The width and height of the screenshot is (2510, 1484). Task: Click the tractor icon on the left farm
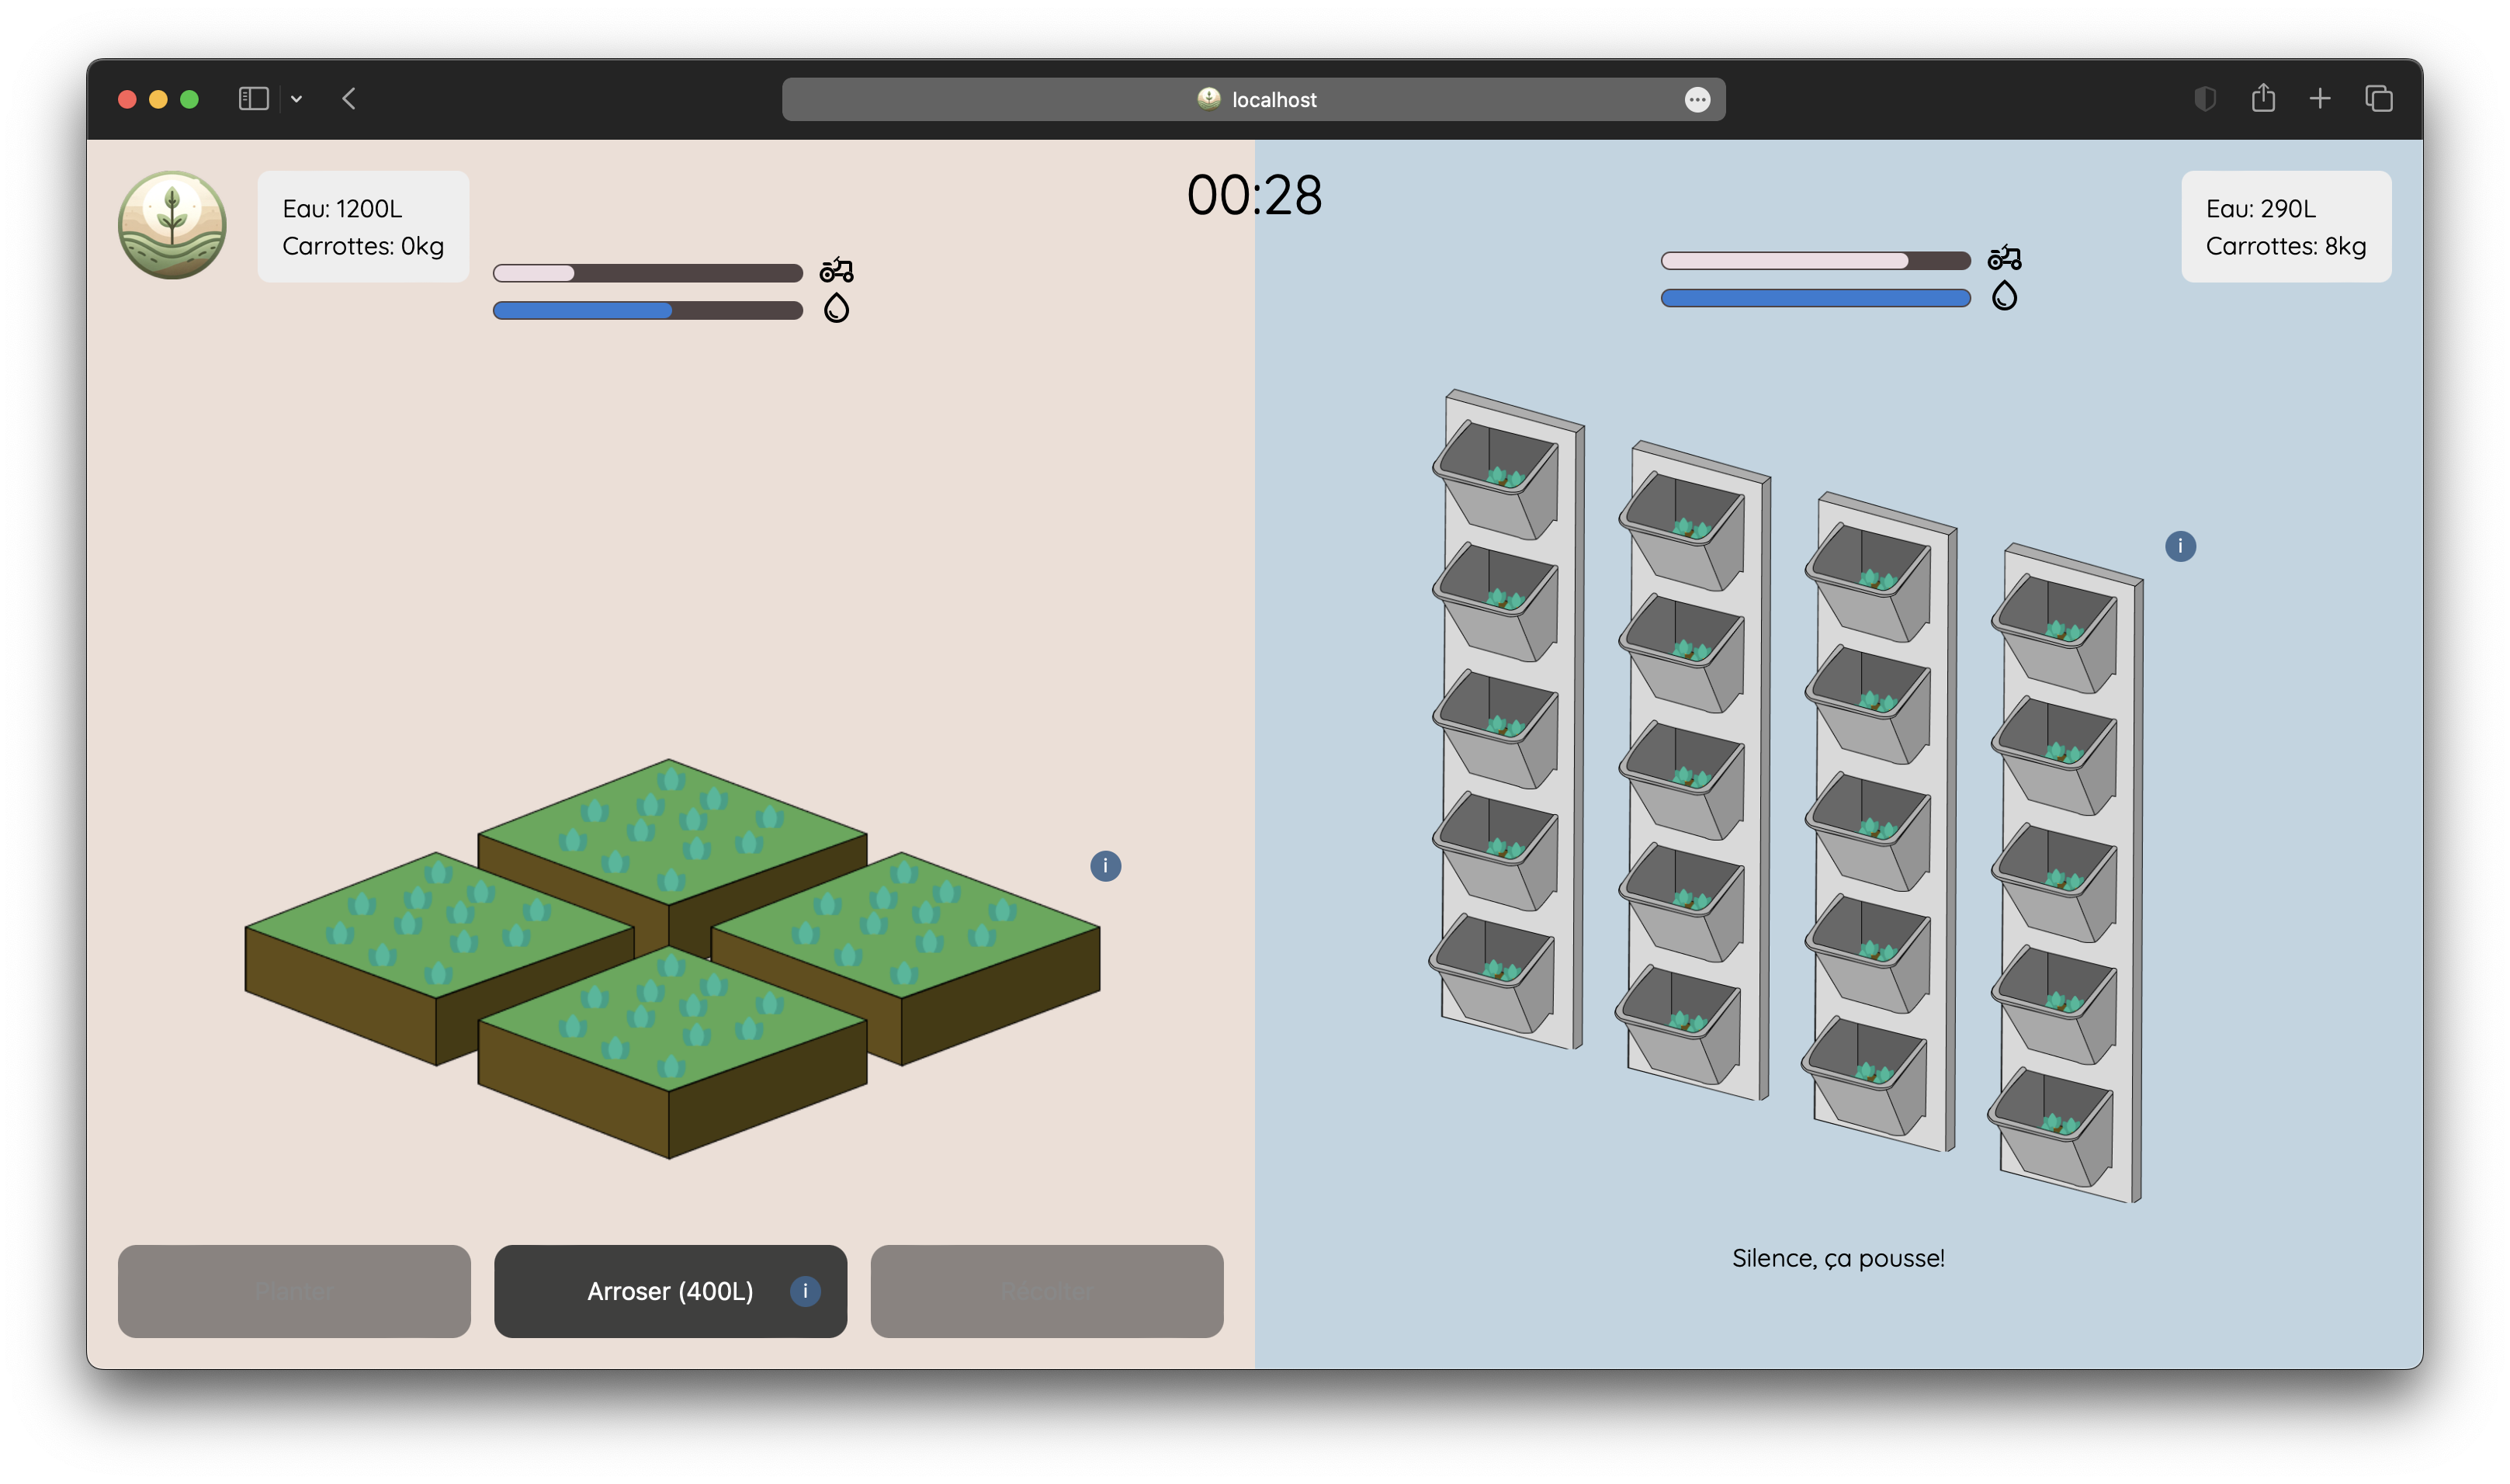tap(836, 270)
